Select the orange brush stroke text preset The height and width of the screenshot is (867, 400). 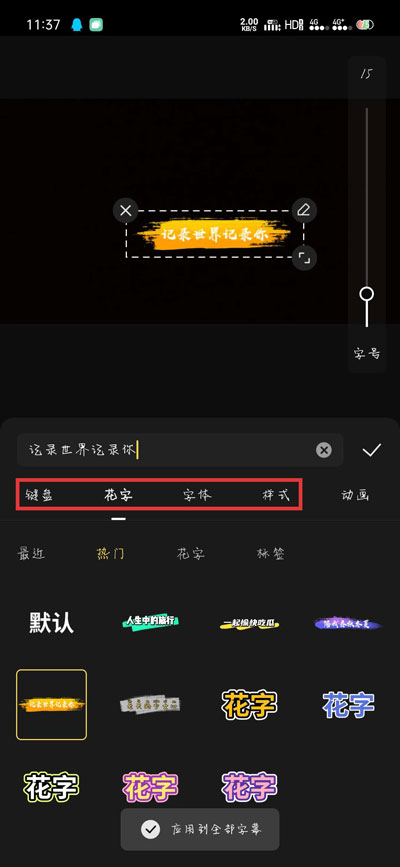point(51,704)
